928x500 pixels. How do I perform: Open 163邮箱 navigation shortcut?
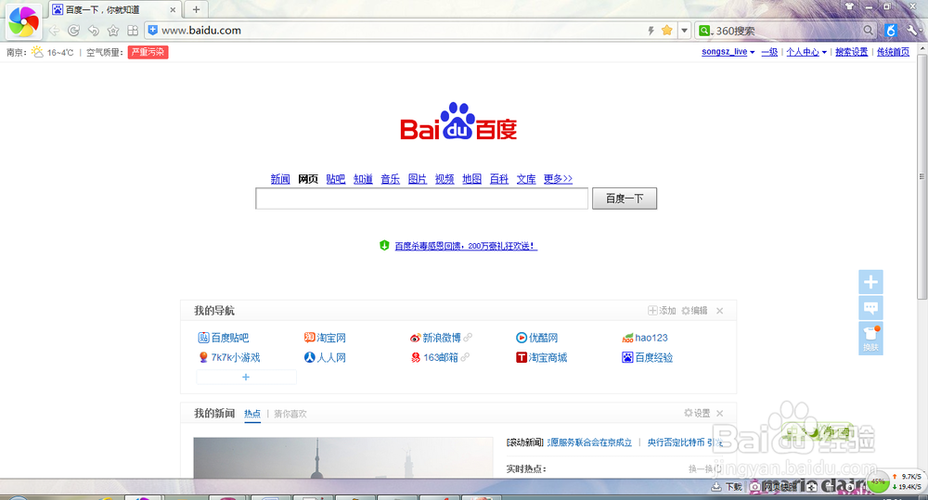tap(434, 357)
